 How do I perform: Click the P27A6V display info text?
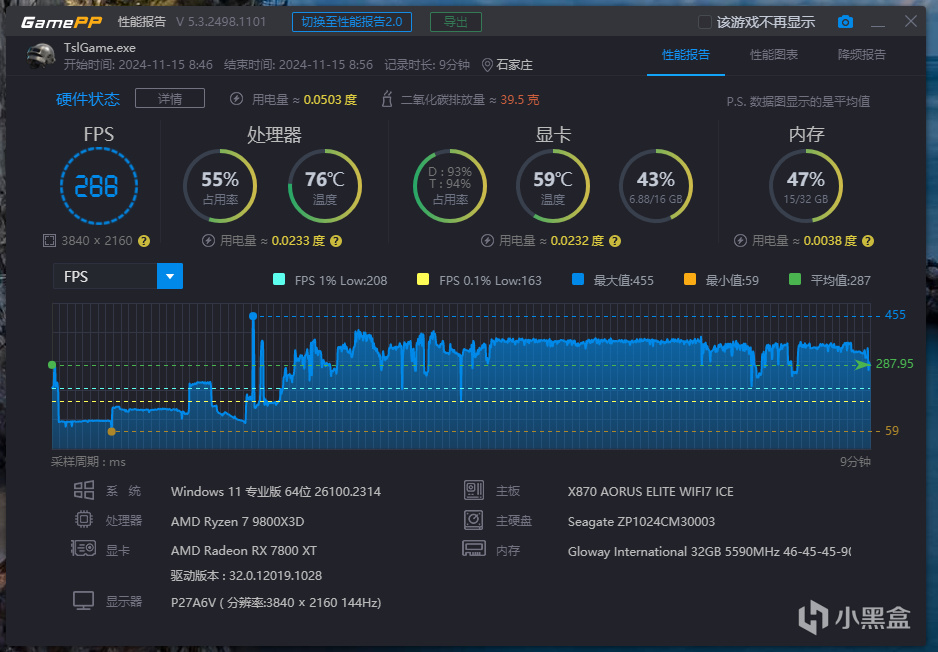coord(276,602)
